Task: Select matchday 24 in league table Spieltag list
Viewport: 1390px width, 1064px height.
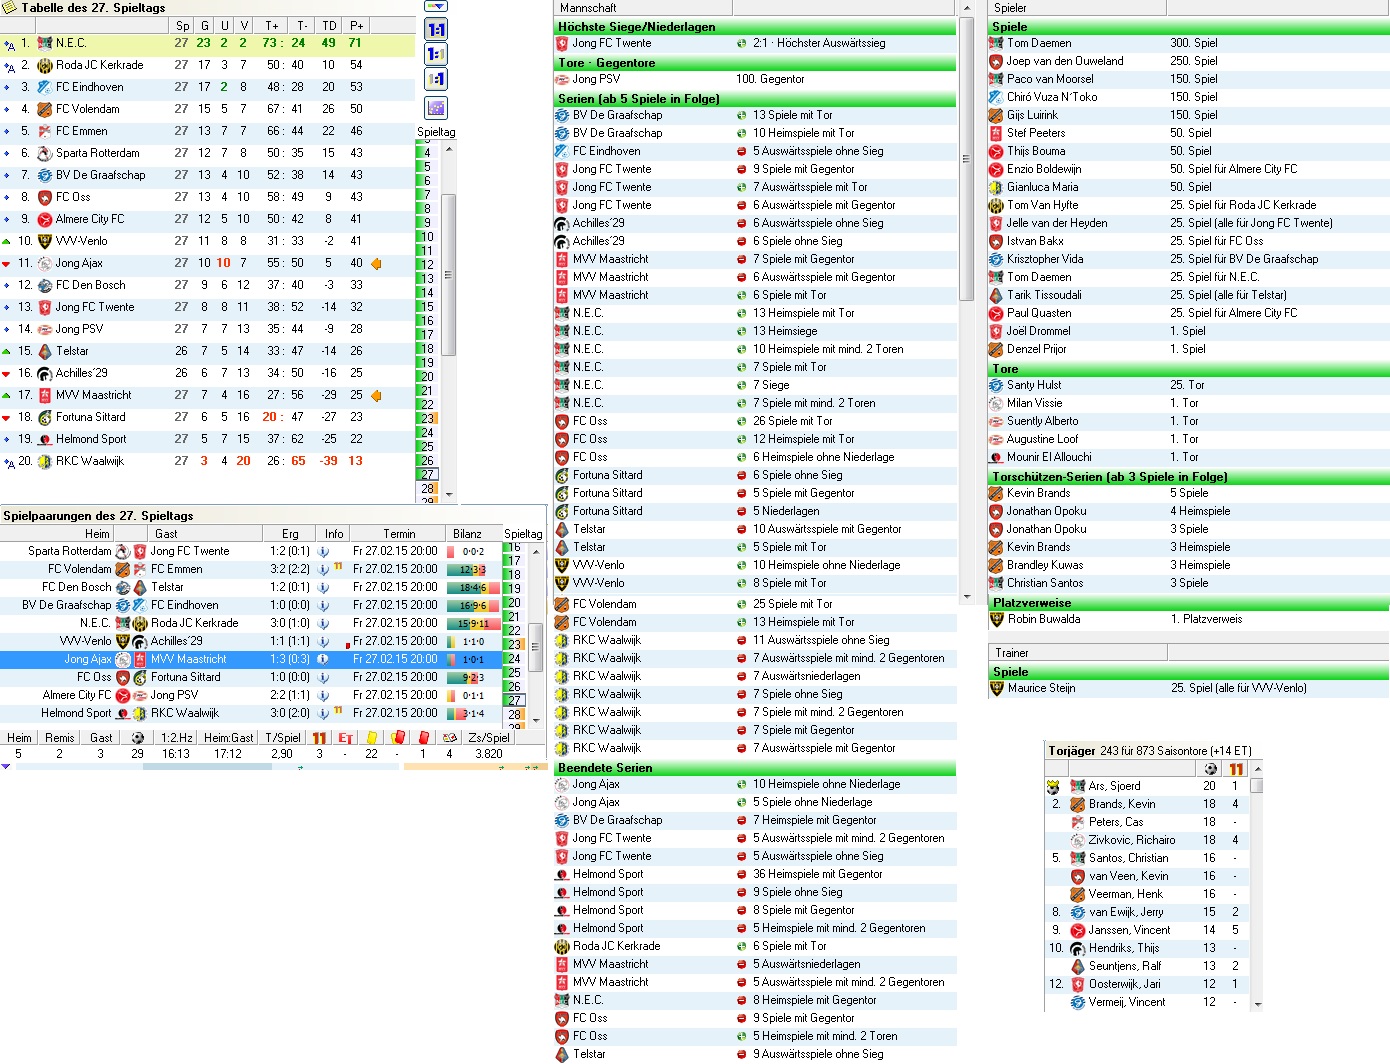Action: click(428, 433)
